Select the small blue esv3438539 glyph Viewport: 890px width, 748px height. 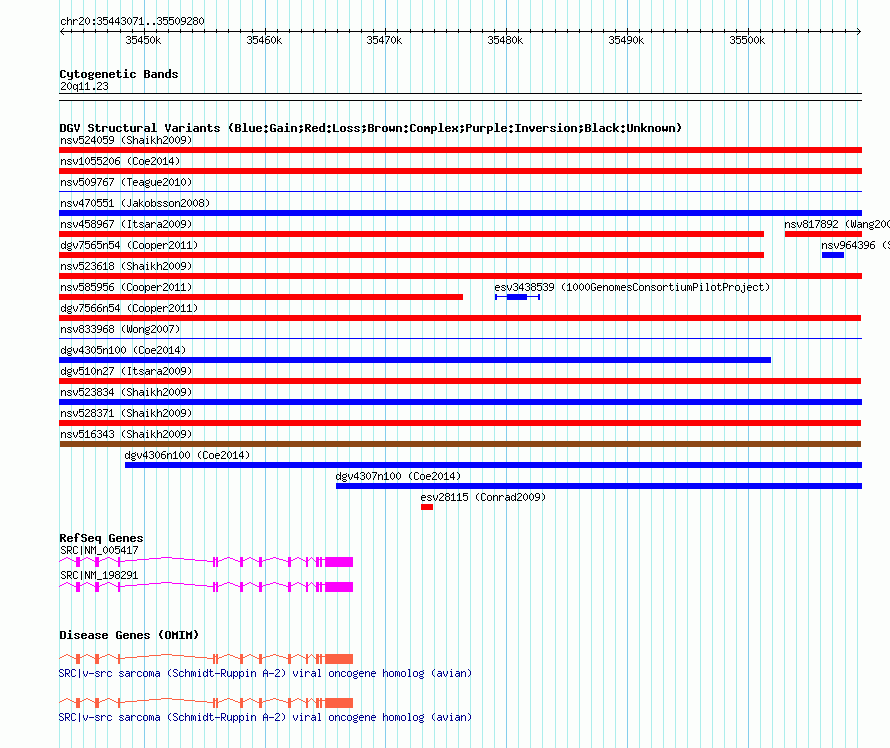[x=517, y=297]
